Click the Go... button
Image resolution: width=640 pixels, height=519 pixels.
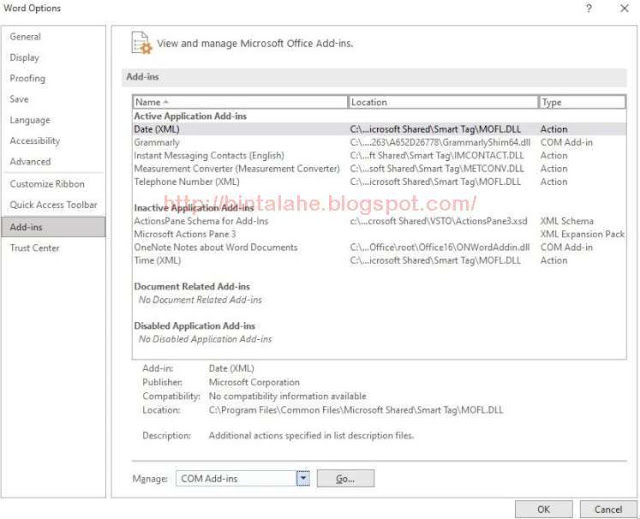[x=345, y=478]
